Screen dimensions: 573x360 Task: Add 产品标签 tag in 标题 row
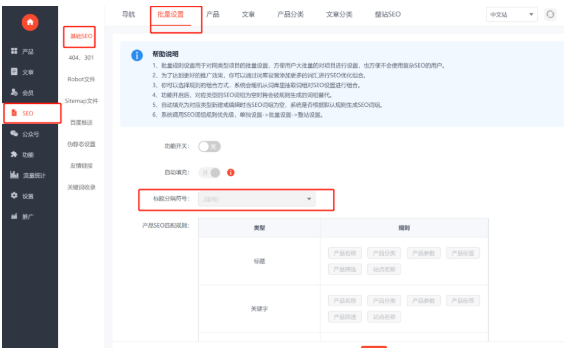click(463, 253)
